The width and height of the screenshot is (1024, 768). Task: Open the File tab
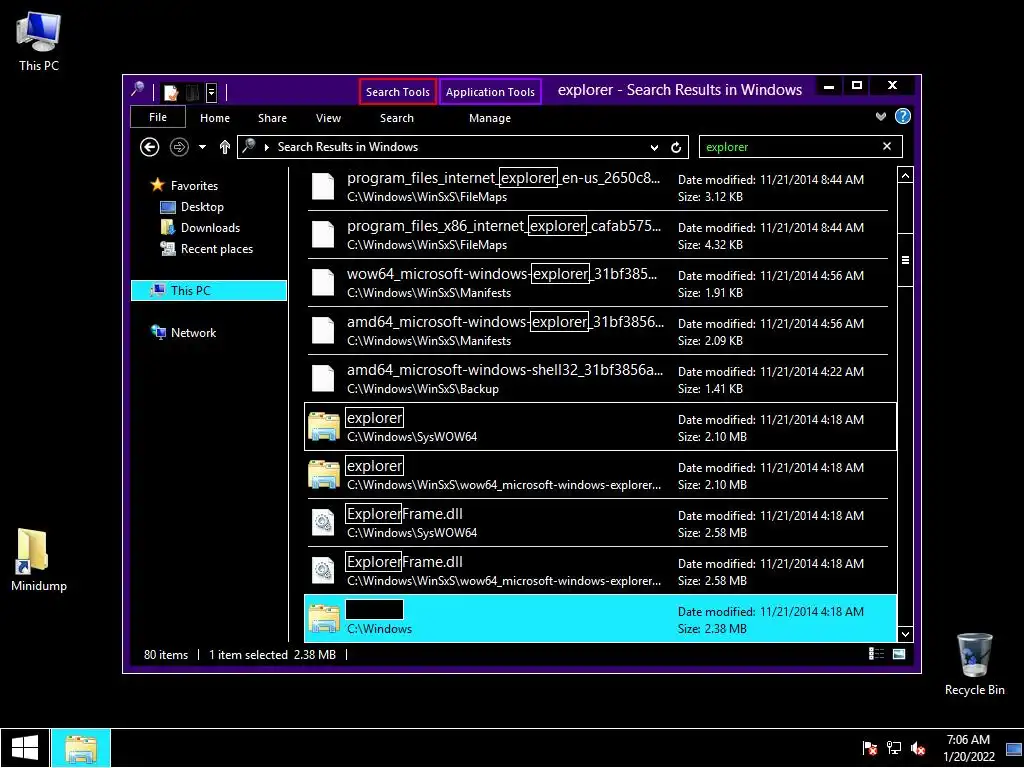tap(158, 117)
